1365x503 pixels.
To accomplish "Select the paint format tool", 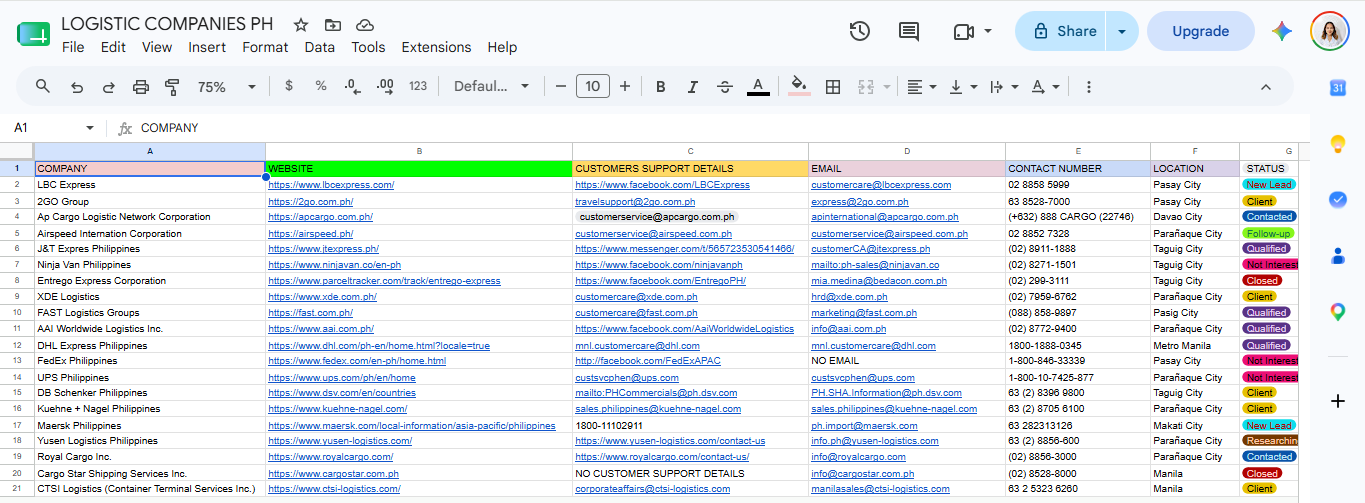I will (171, 87).
